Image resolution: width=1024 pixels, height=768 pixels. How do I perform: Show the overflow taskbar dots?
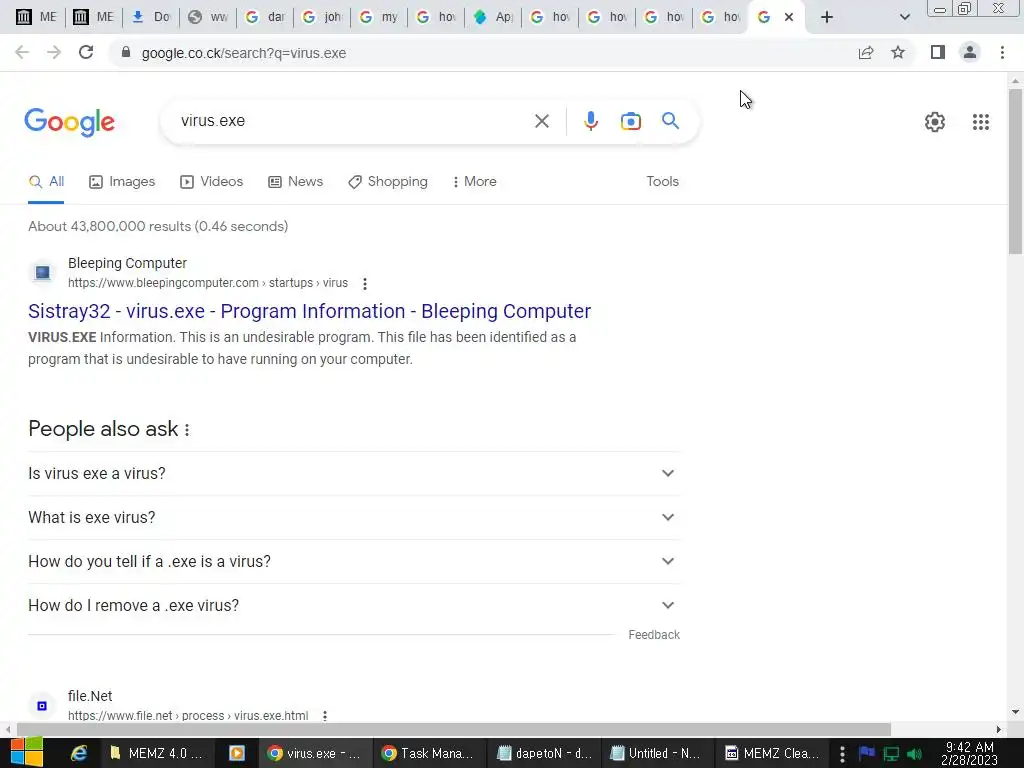point(842,754)
